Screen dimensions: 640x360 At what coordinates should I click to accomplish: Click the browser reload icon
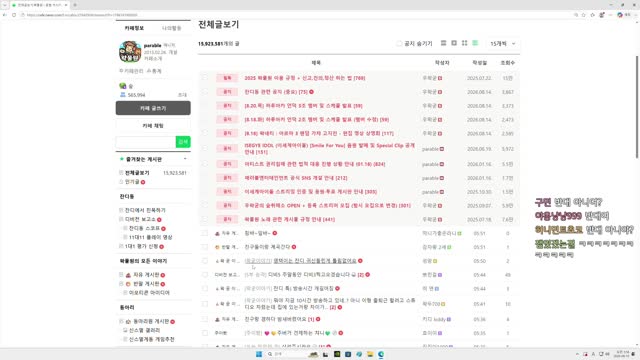click(x=14, y=15)
